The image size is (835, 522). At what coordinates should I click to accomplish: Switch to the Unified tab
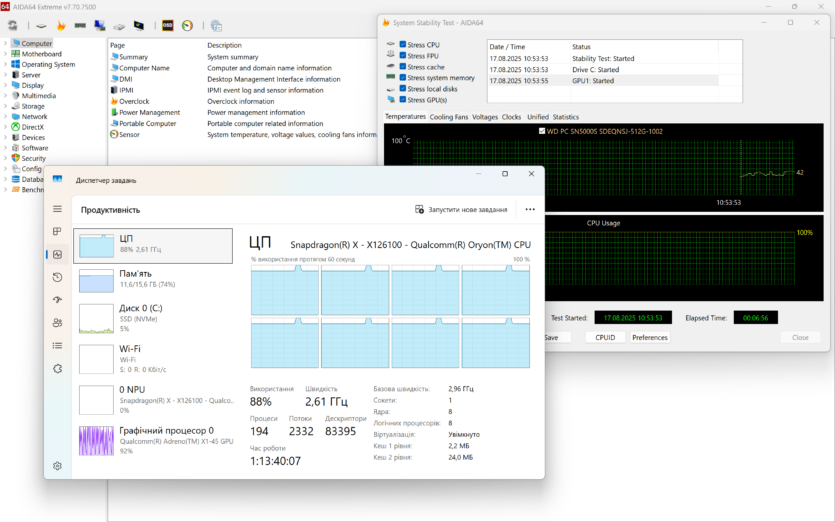click(538, 117)
